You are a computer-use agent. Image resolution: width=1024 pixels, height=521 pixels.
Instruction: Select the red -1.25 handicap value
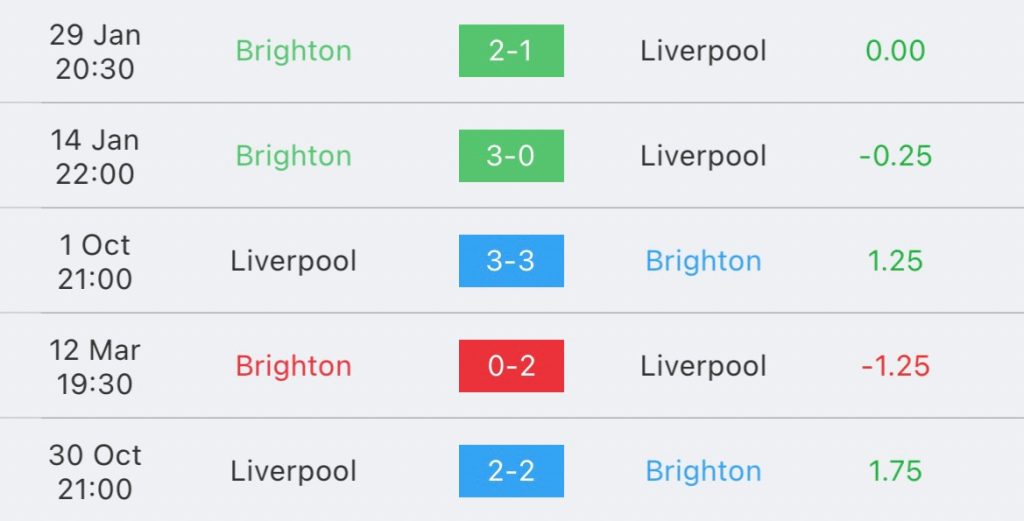tap(895, 366)
